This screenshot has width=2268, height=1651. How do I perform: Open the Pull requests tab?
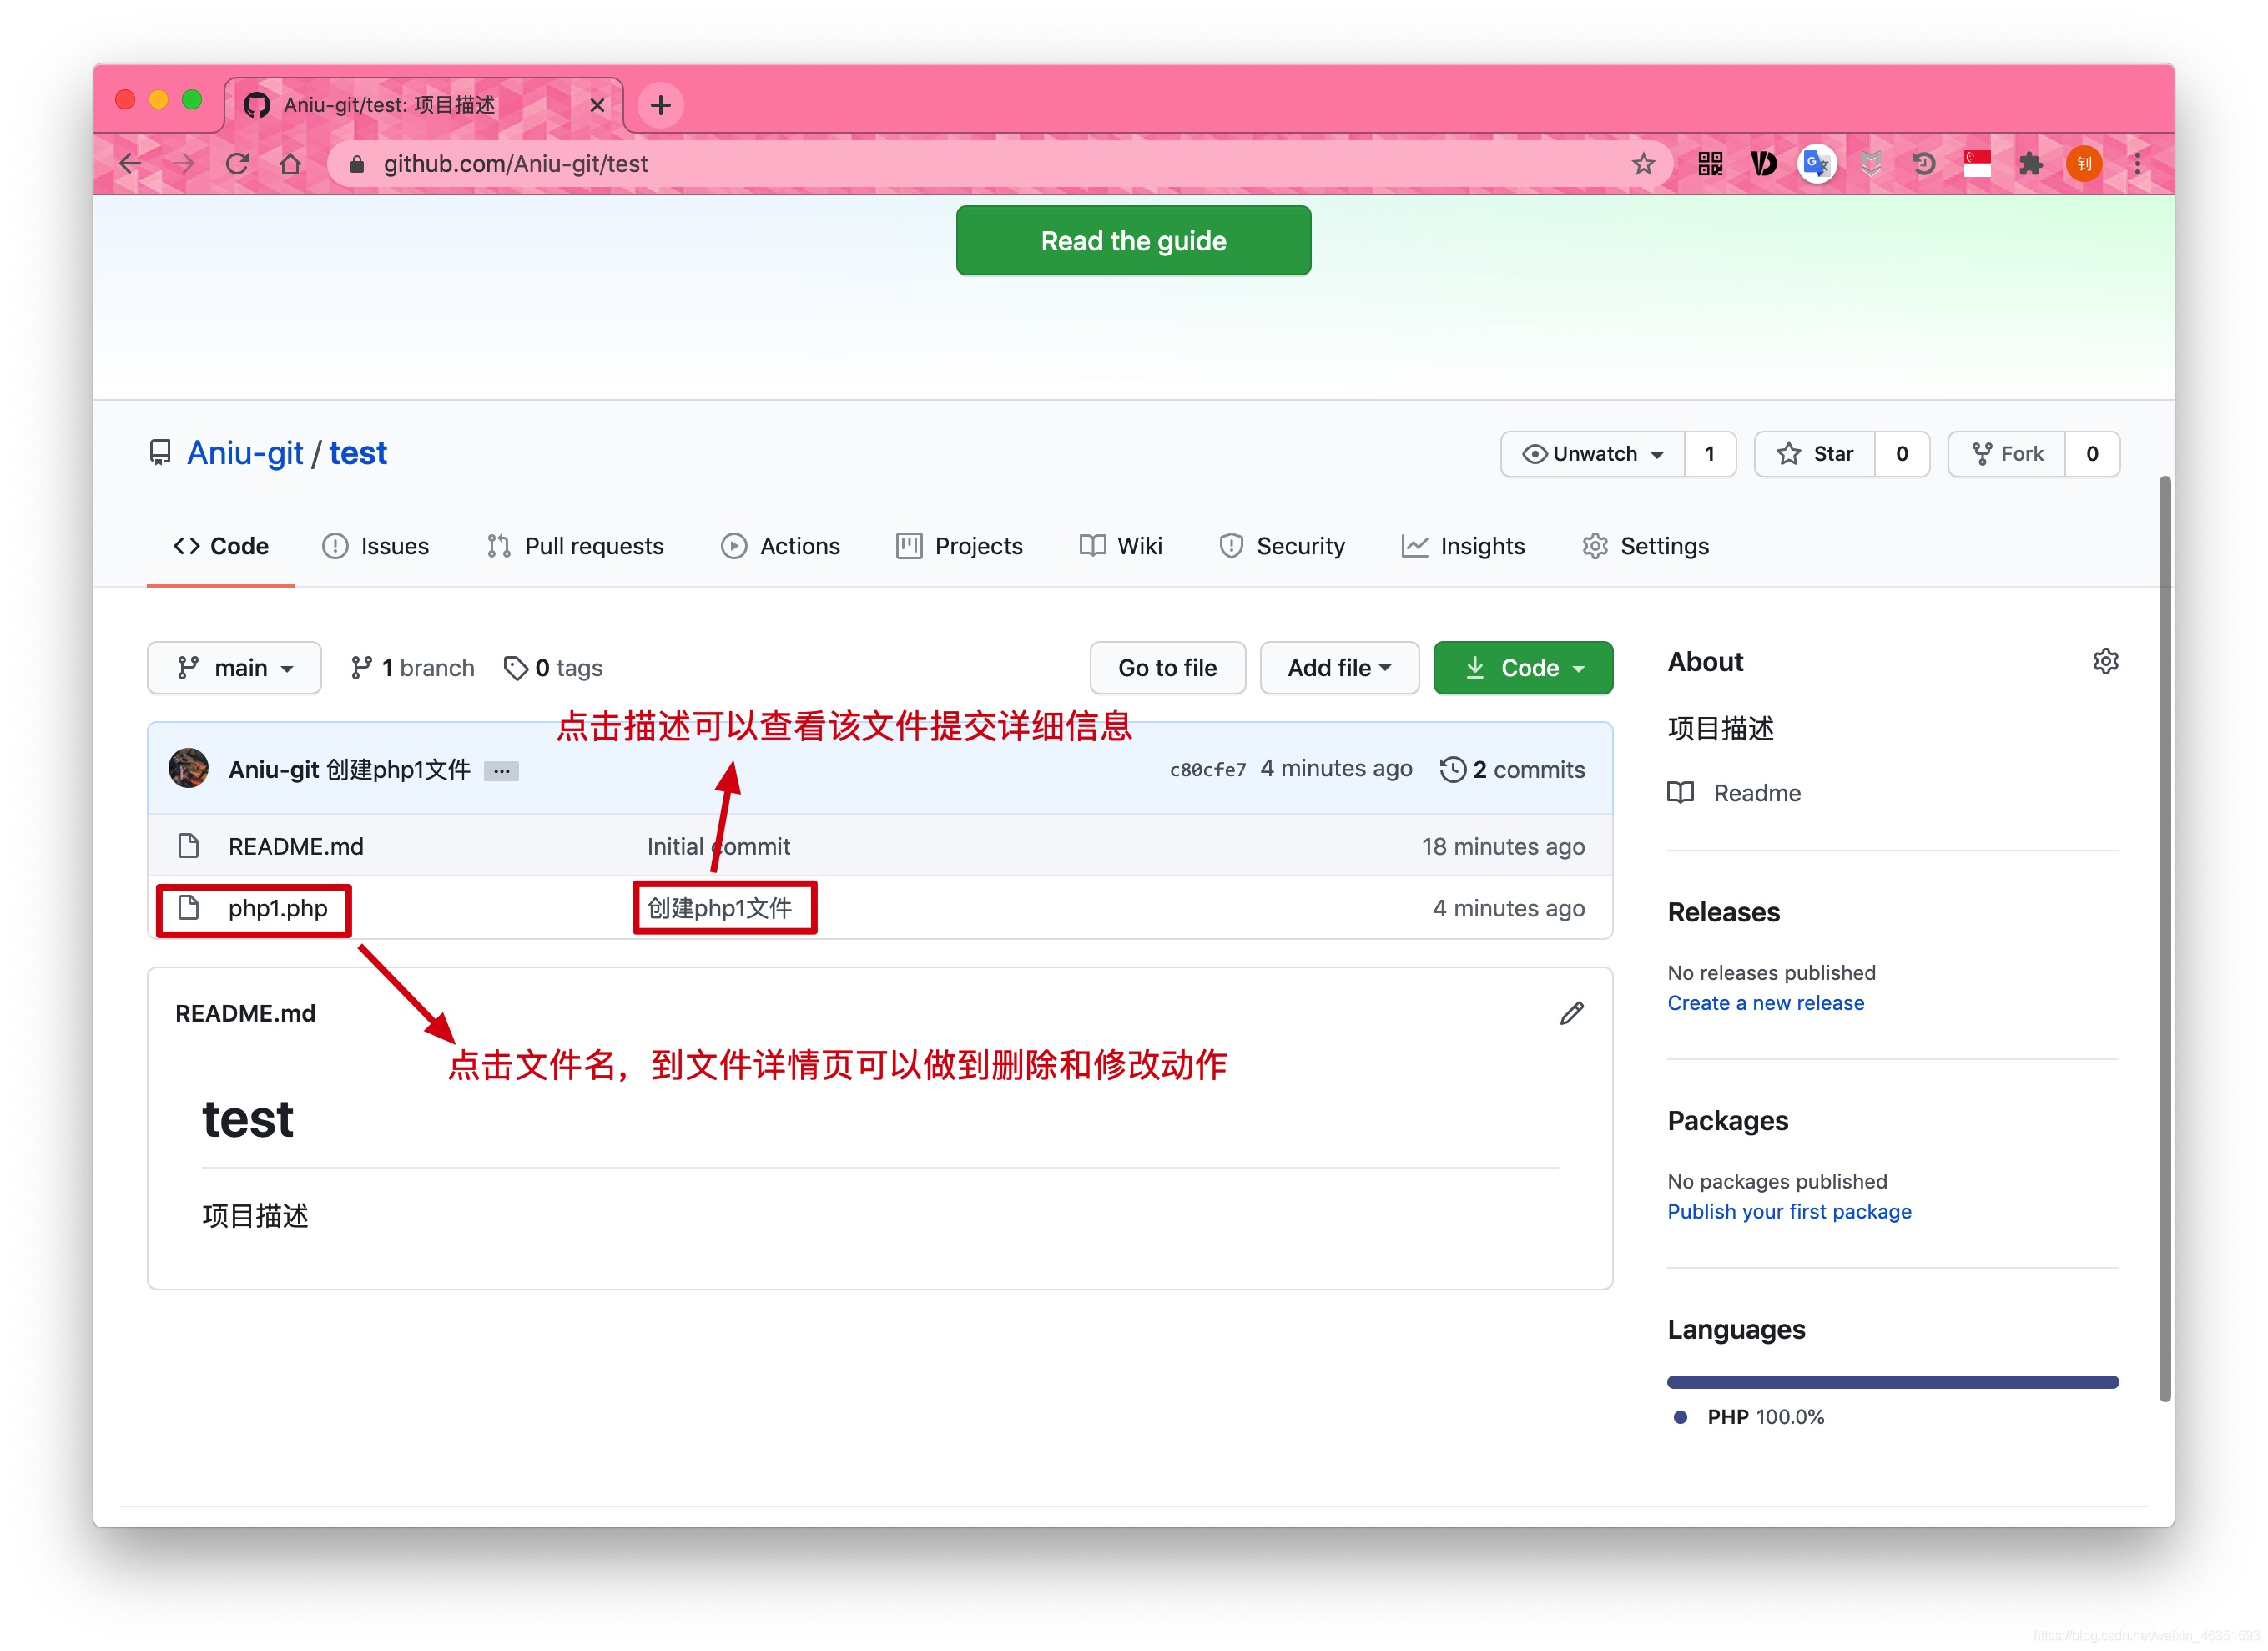[x=575, y=546]
